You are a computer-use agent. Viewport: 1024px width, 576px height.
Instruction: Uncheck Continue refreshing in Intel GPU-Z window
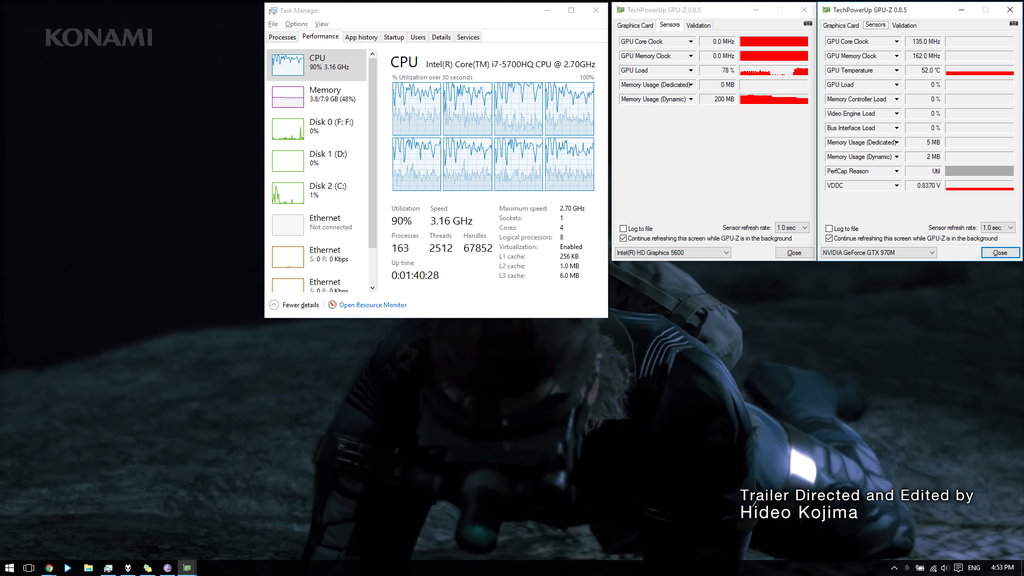point(623,238)
